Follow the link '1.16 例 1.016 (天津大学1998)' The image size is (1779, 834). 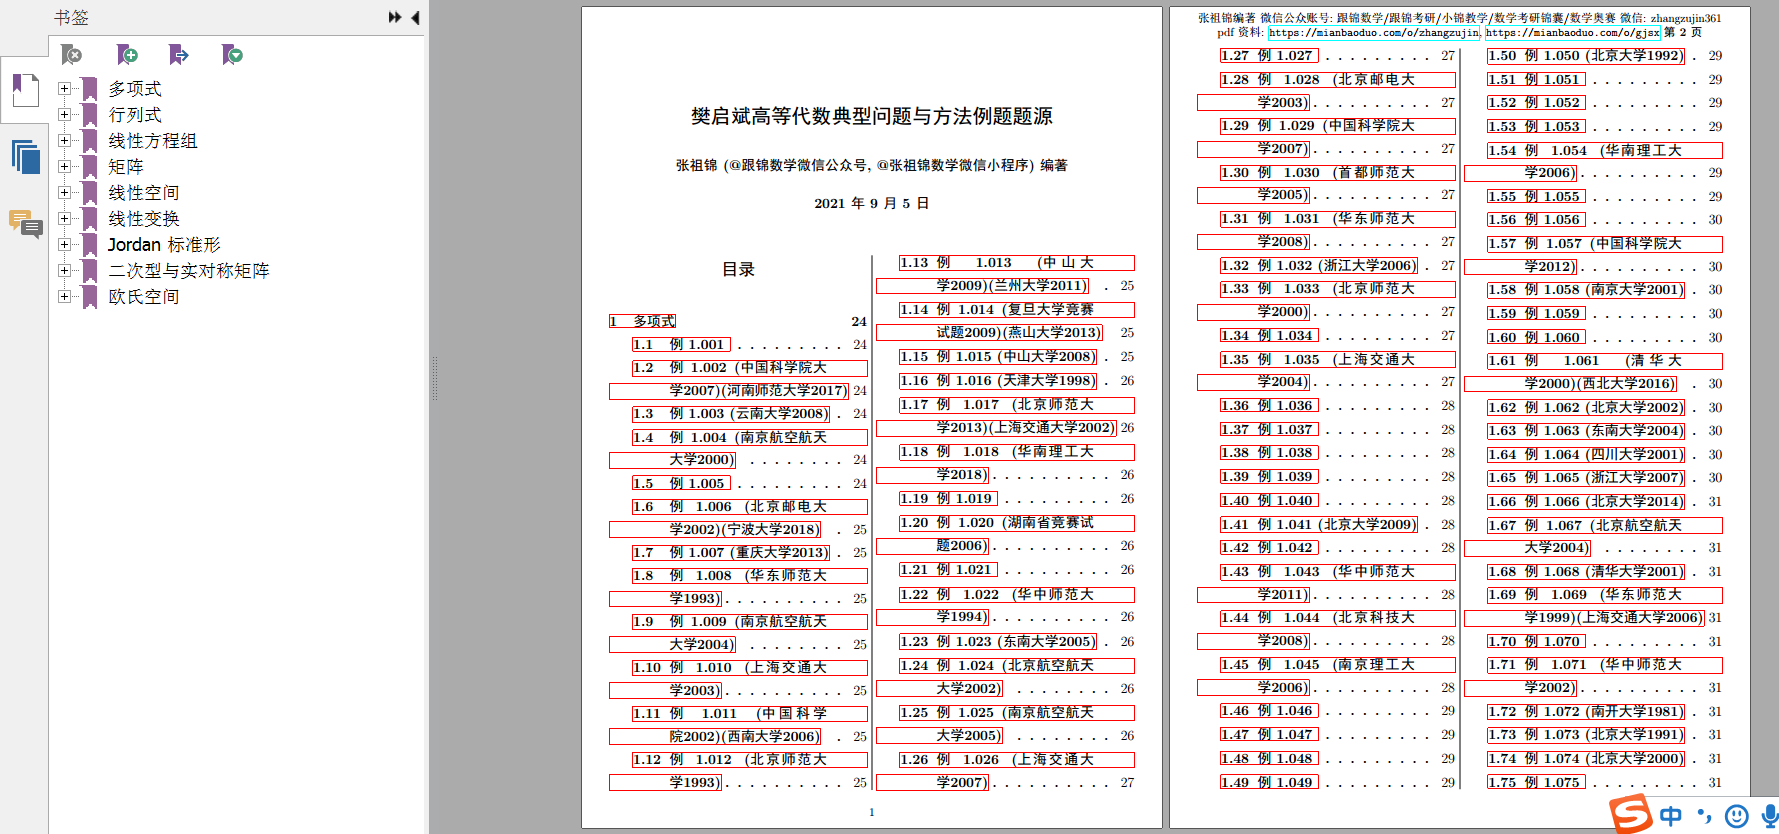[x=998, y=381]
